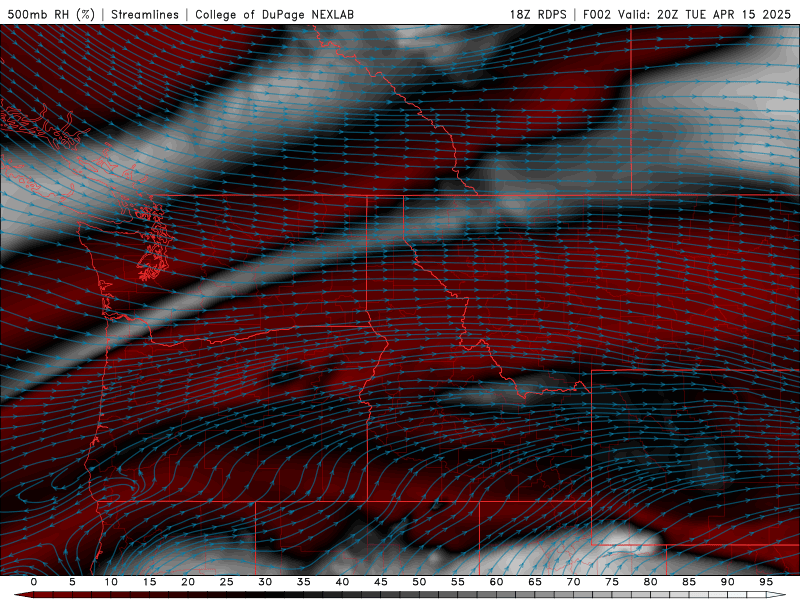Click the humidity color scale bar
800x600 pixels.
(400, 595)
